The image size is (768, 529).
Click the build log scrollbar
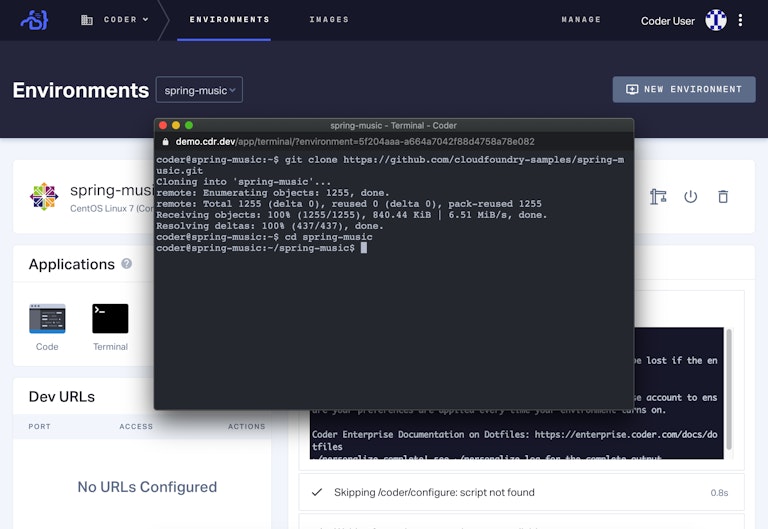click(x=729, y=389)
